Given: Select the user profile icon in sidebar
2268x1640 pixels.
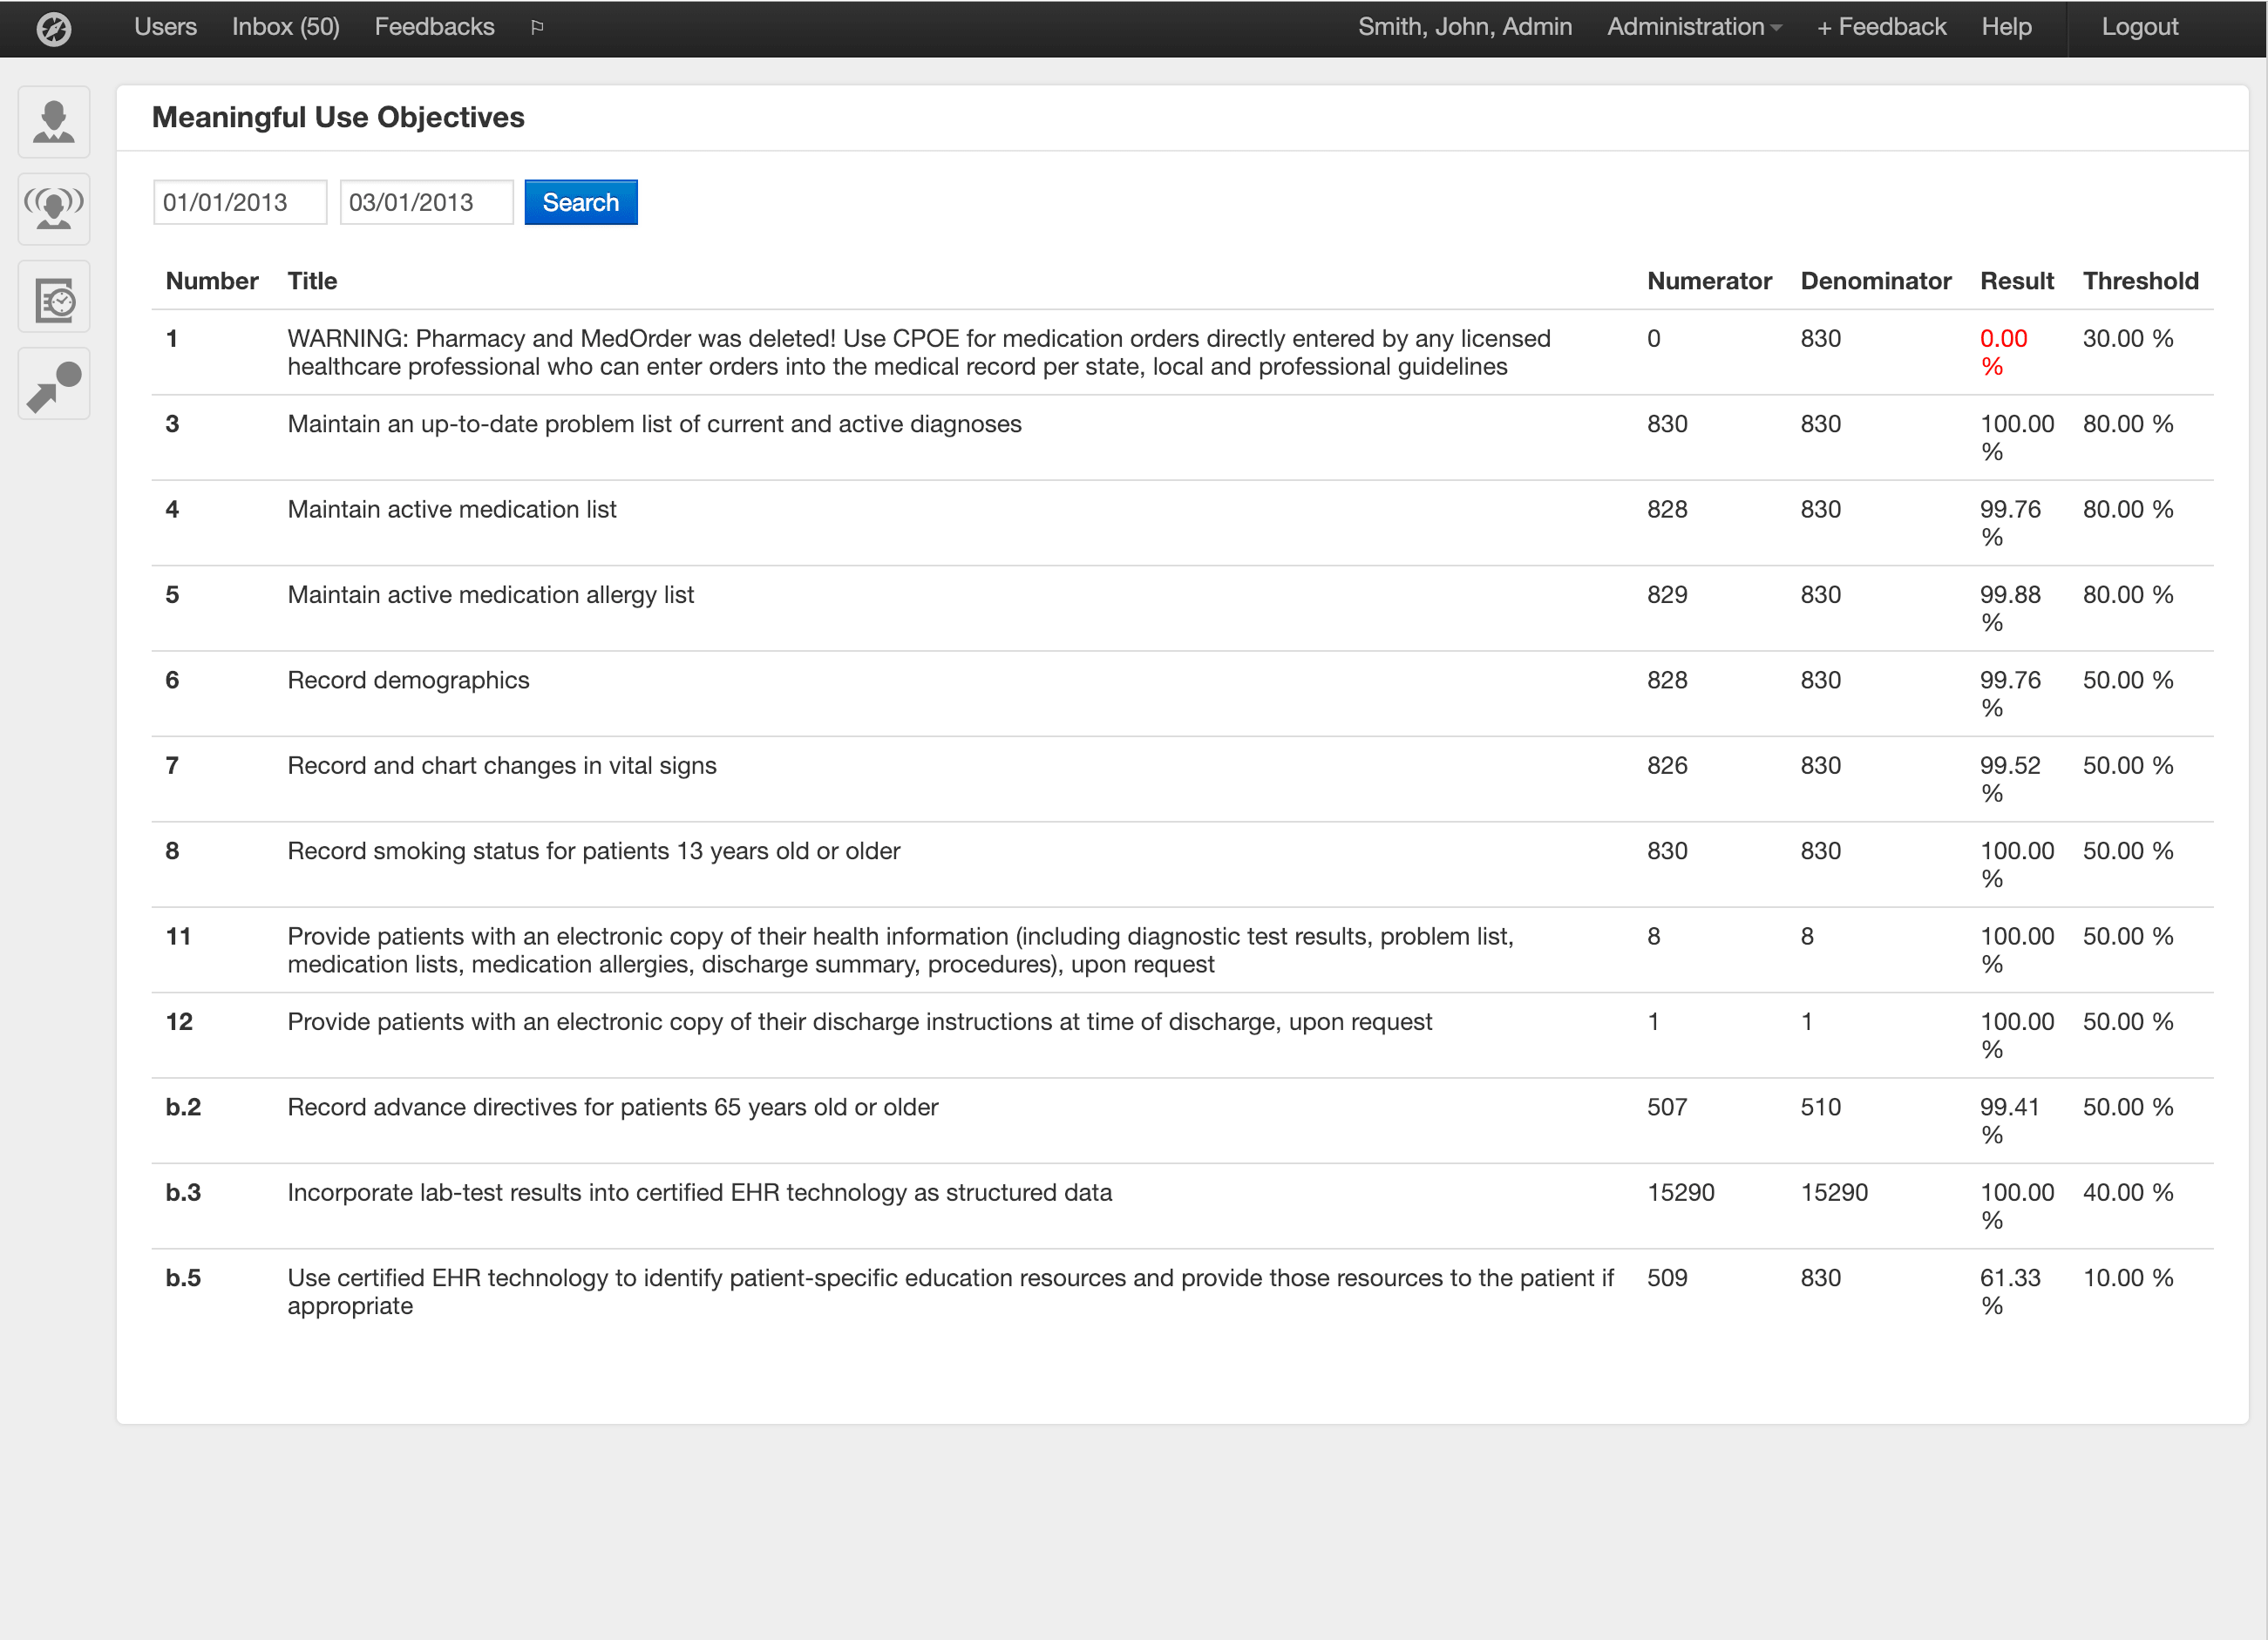Looking at the screenshot, I should click(x=53, y=122).
